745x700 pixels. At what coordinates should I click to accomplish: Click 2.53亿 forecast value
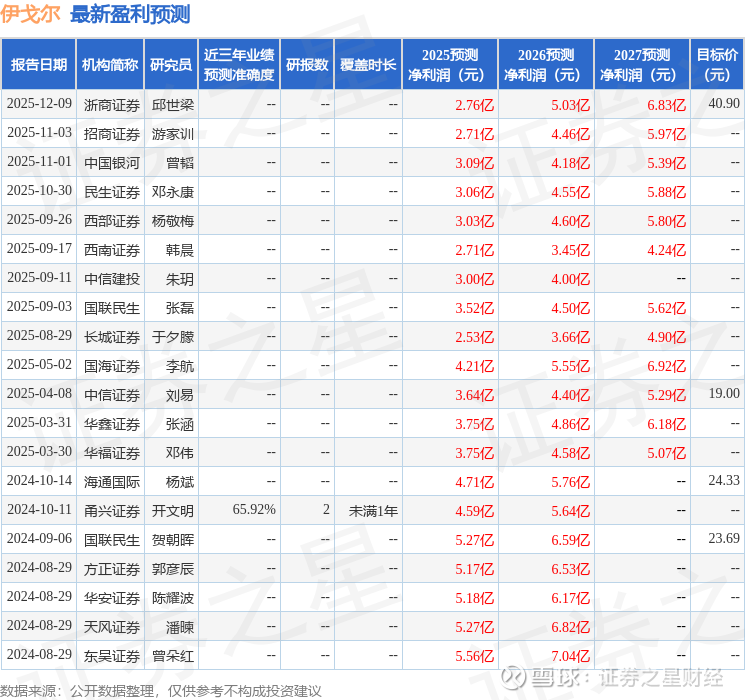tap(474, 336)
